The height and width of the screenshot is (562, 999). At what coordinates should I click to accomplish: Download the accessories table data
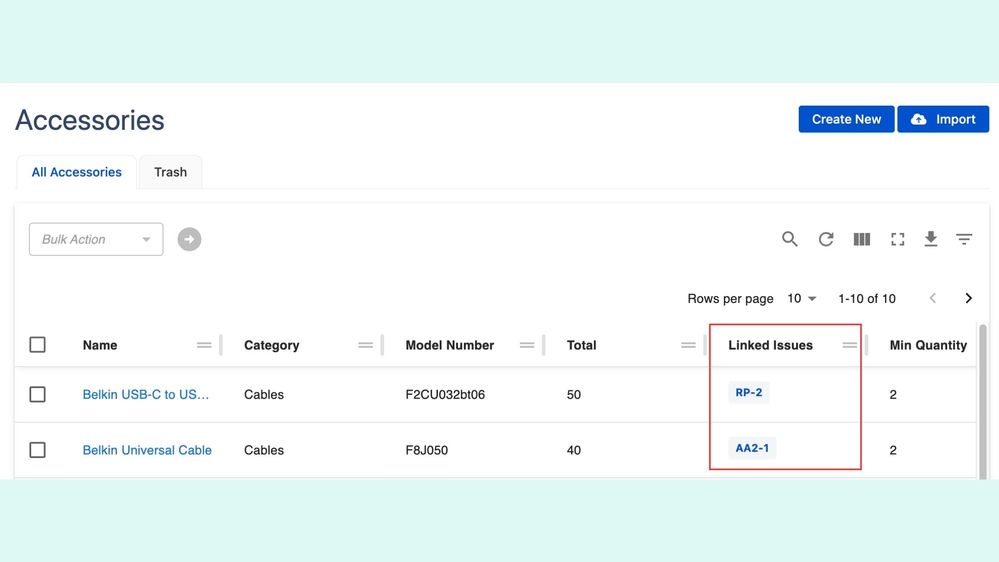(x=931, y=239)
